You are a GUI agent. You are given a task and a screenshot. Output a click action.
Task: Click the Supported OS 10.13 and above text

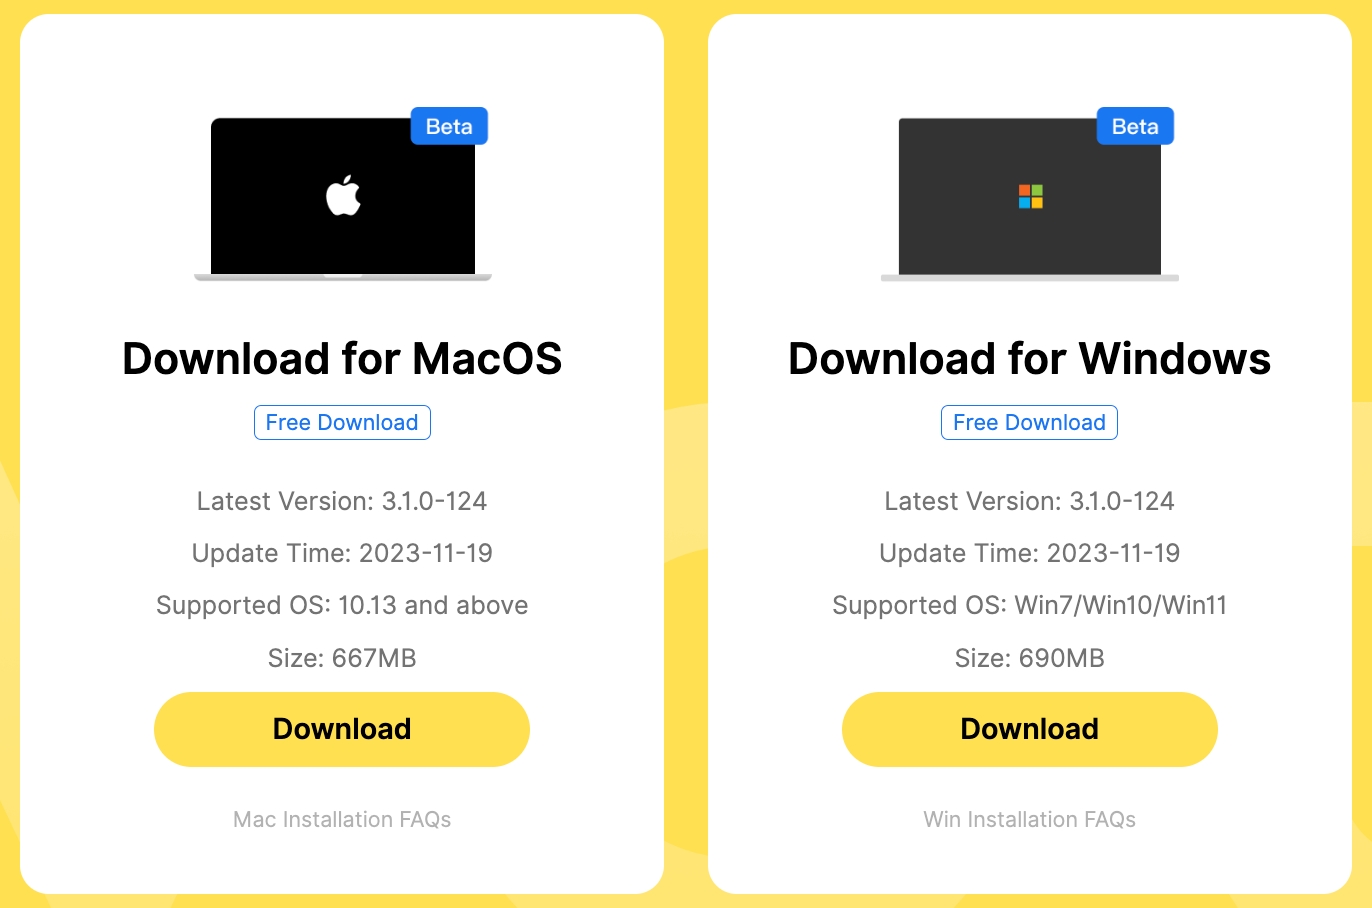[x=342, y=605]
